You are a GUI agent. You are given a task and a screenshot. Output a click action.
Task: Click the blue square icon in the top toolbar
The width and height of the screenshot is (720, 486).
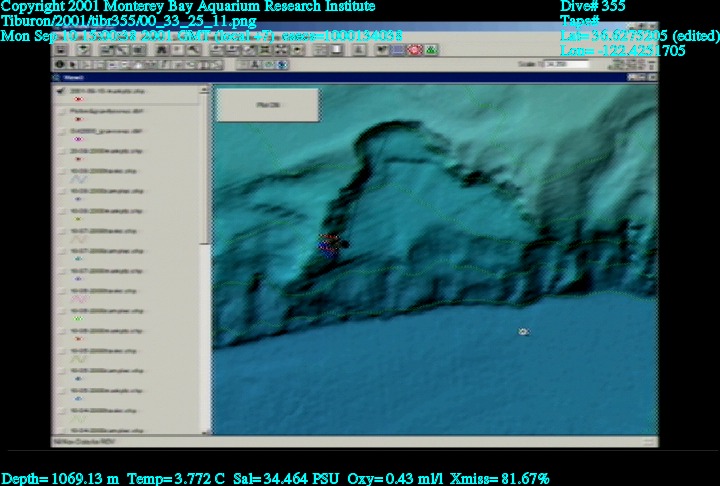[x=398, y=49]
